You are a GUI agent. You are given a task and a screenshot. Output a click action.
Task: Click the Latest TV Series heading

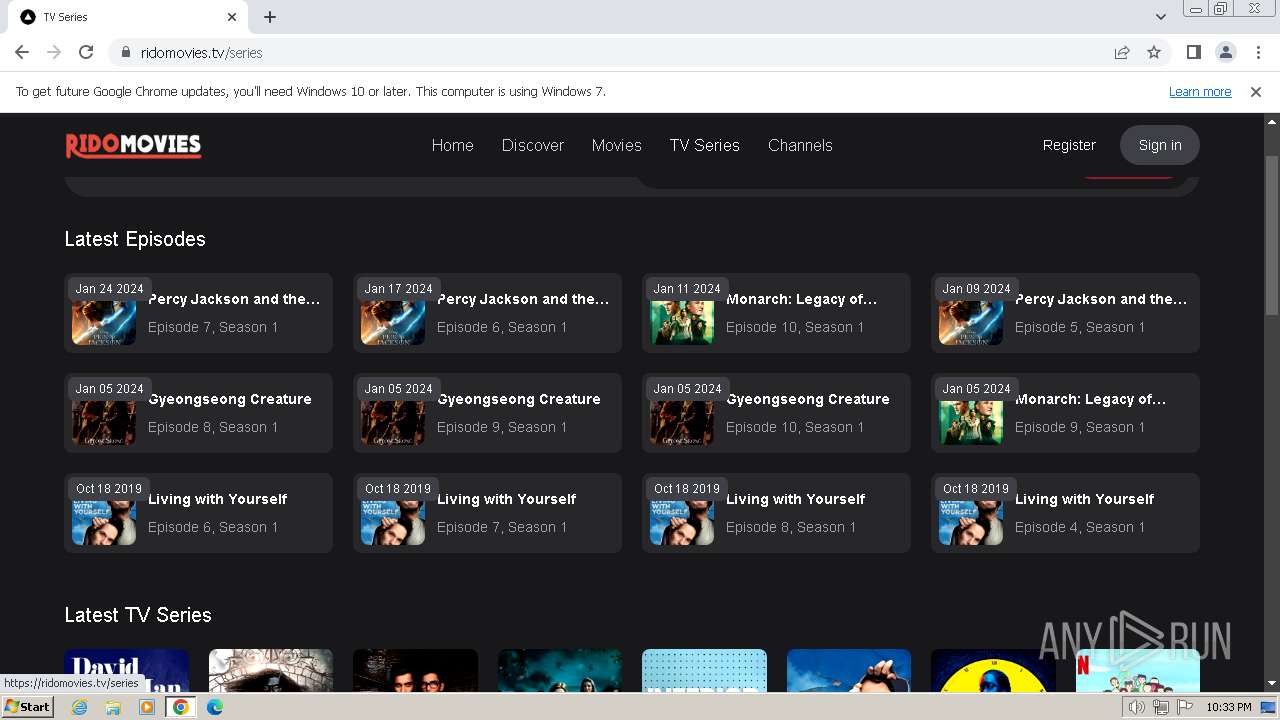[138, 615]
